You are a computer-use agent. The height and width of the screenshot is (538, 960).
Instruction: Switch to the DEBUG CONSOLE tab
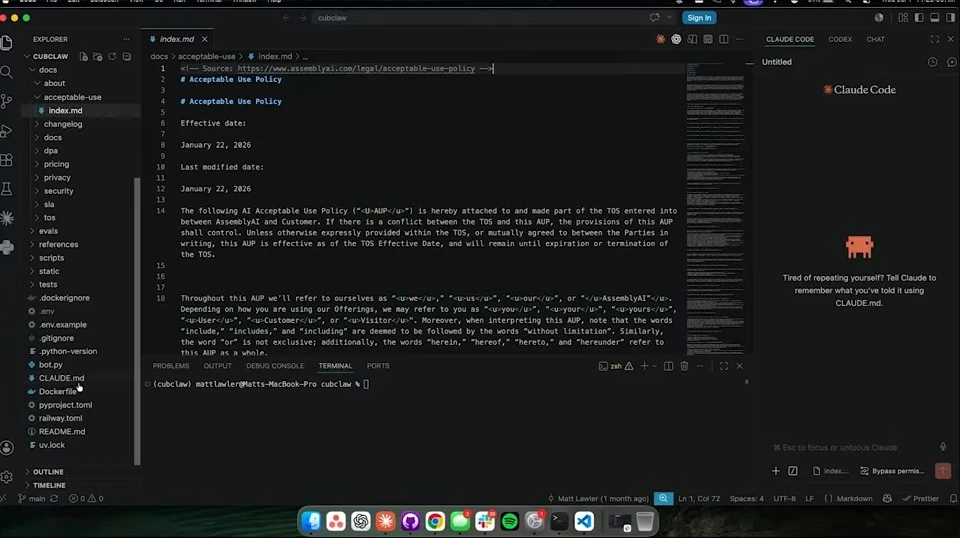pos(275,366)
